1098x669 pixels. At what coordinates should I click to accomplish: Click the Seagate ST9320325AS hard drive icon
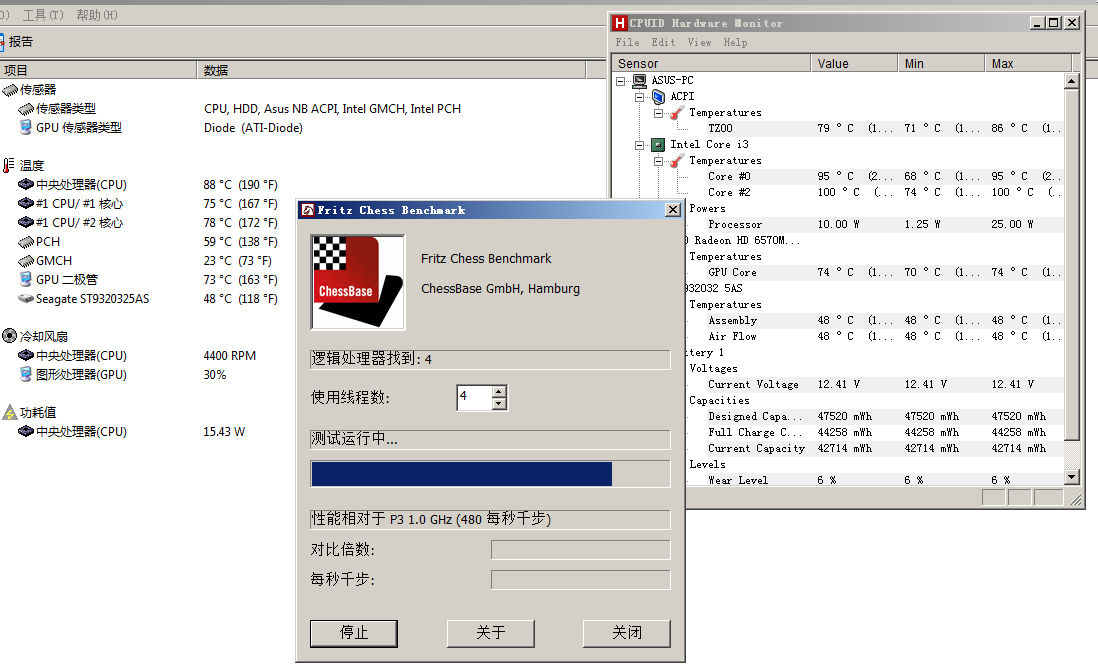click(x=26, y=298)
